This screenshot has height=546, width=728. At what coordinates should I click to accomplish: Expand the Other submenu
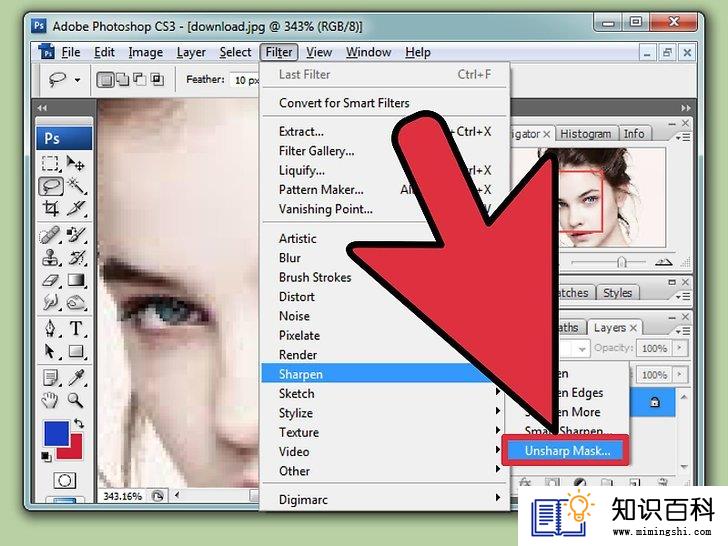[498, 469]
